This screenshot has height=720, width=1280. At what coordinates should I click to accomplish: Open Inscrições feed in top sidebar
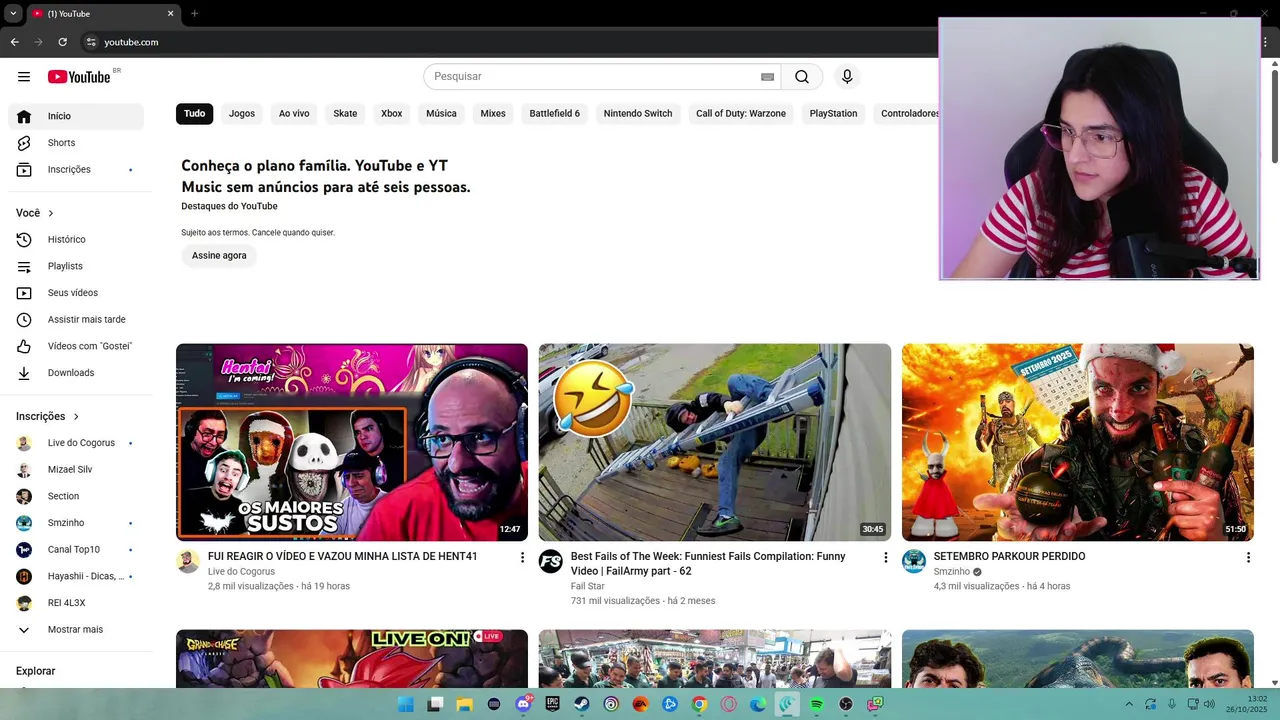click(76, 170)
